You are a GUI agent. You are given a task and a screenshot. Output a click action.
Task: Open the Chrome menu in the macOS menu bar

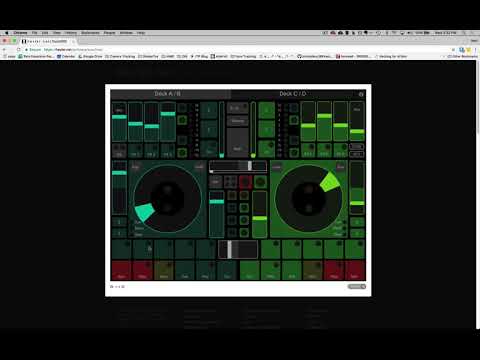20,33
